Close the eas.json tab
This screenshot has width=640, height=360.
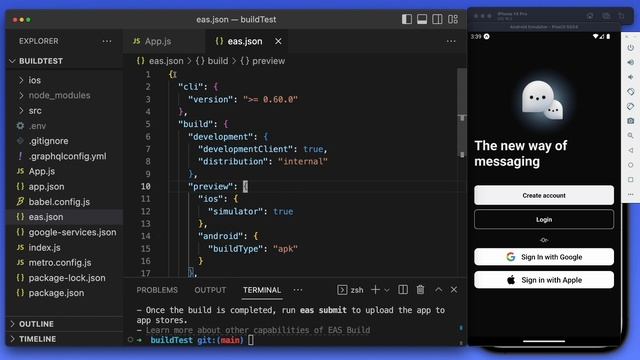click(278, 41)
